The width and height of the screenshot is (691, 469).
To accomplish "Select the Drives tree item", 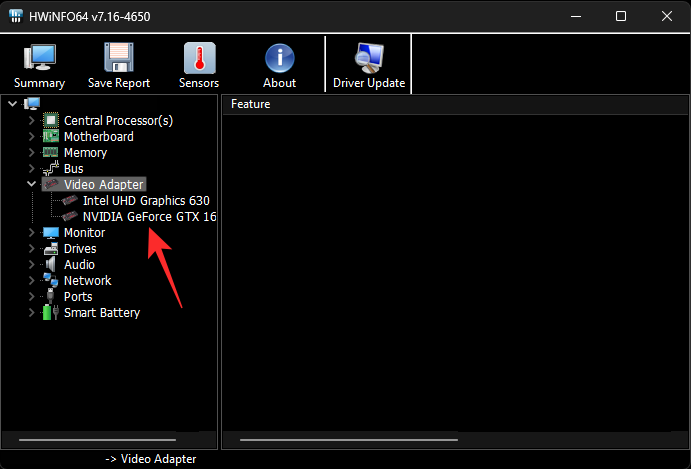I will tap(80, 249).
